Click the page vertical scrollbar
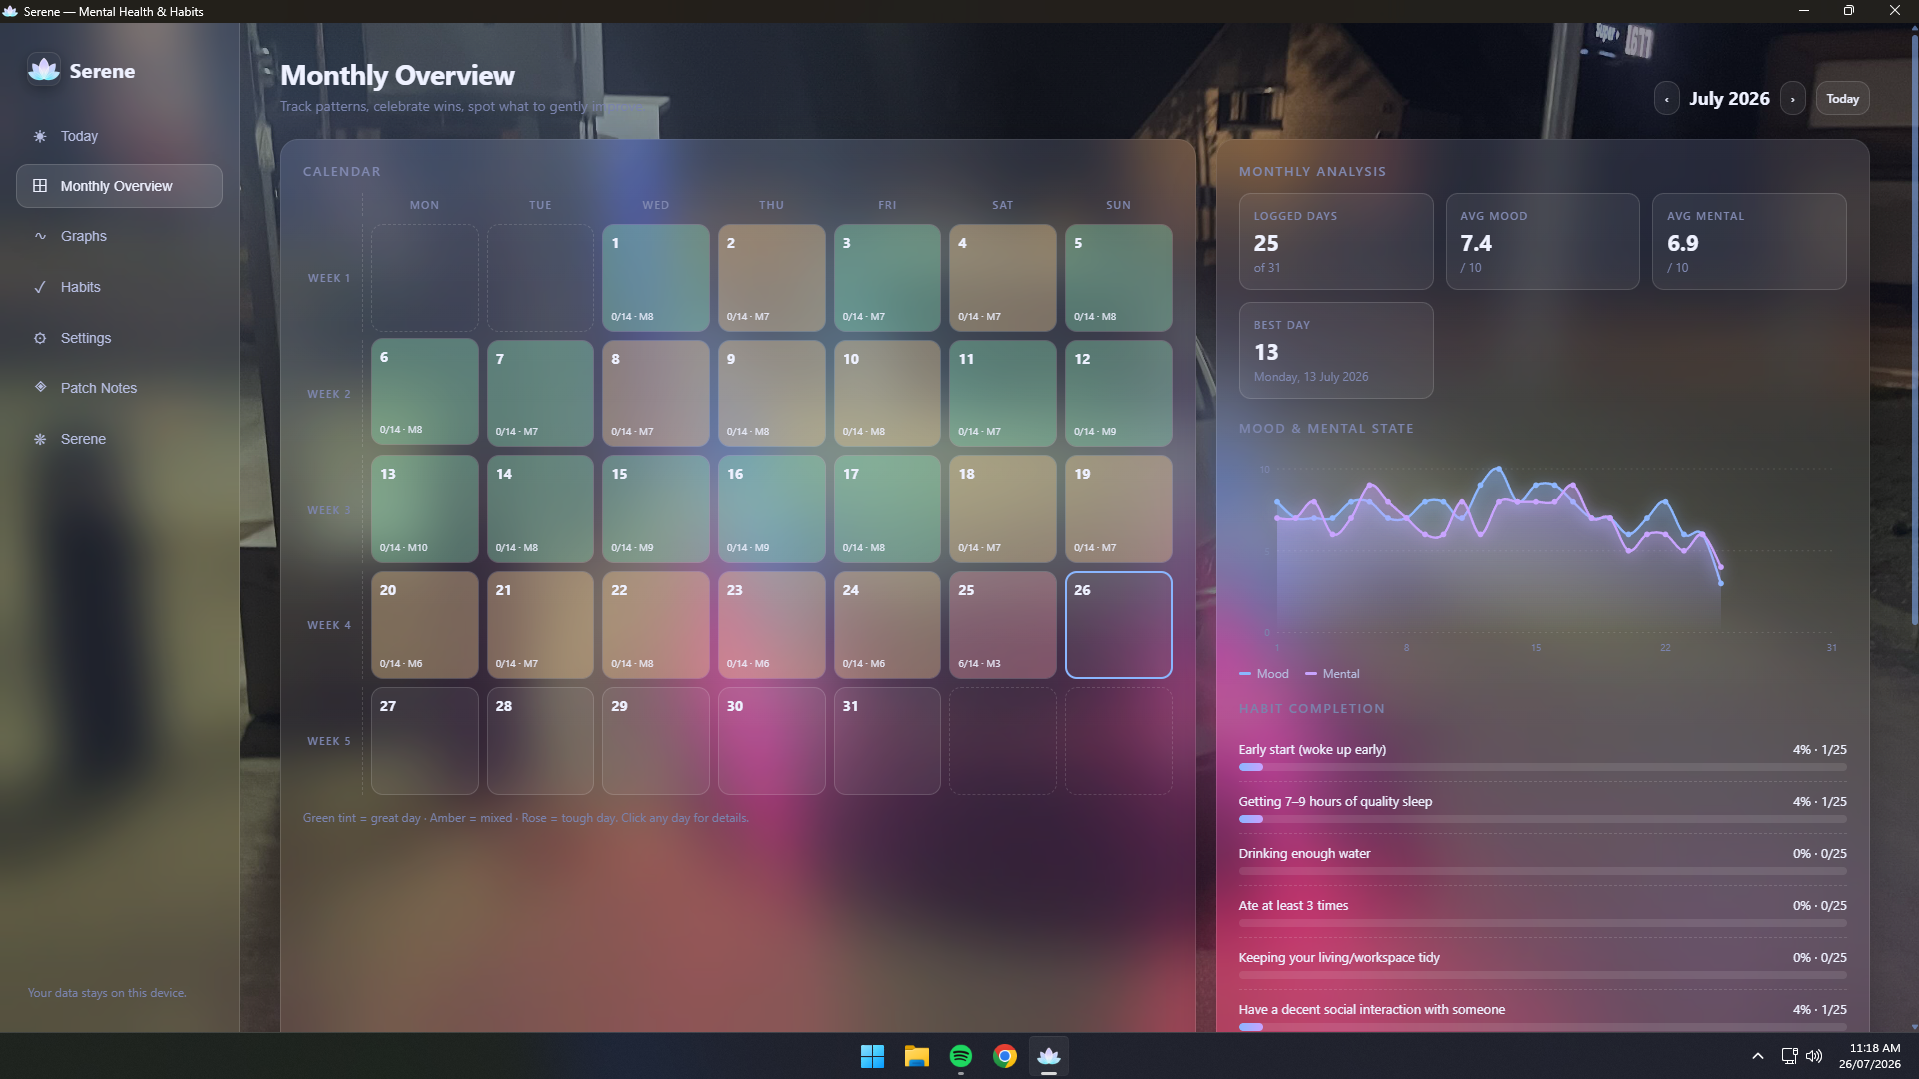This screenshot has height=1079, width=1919. pyautogui.click(x=1914, y=330)
